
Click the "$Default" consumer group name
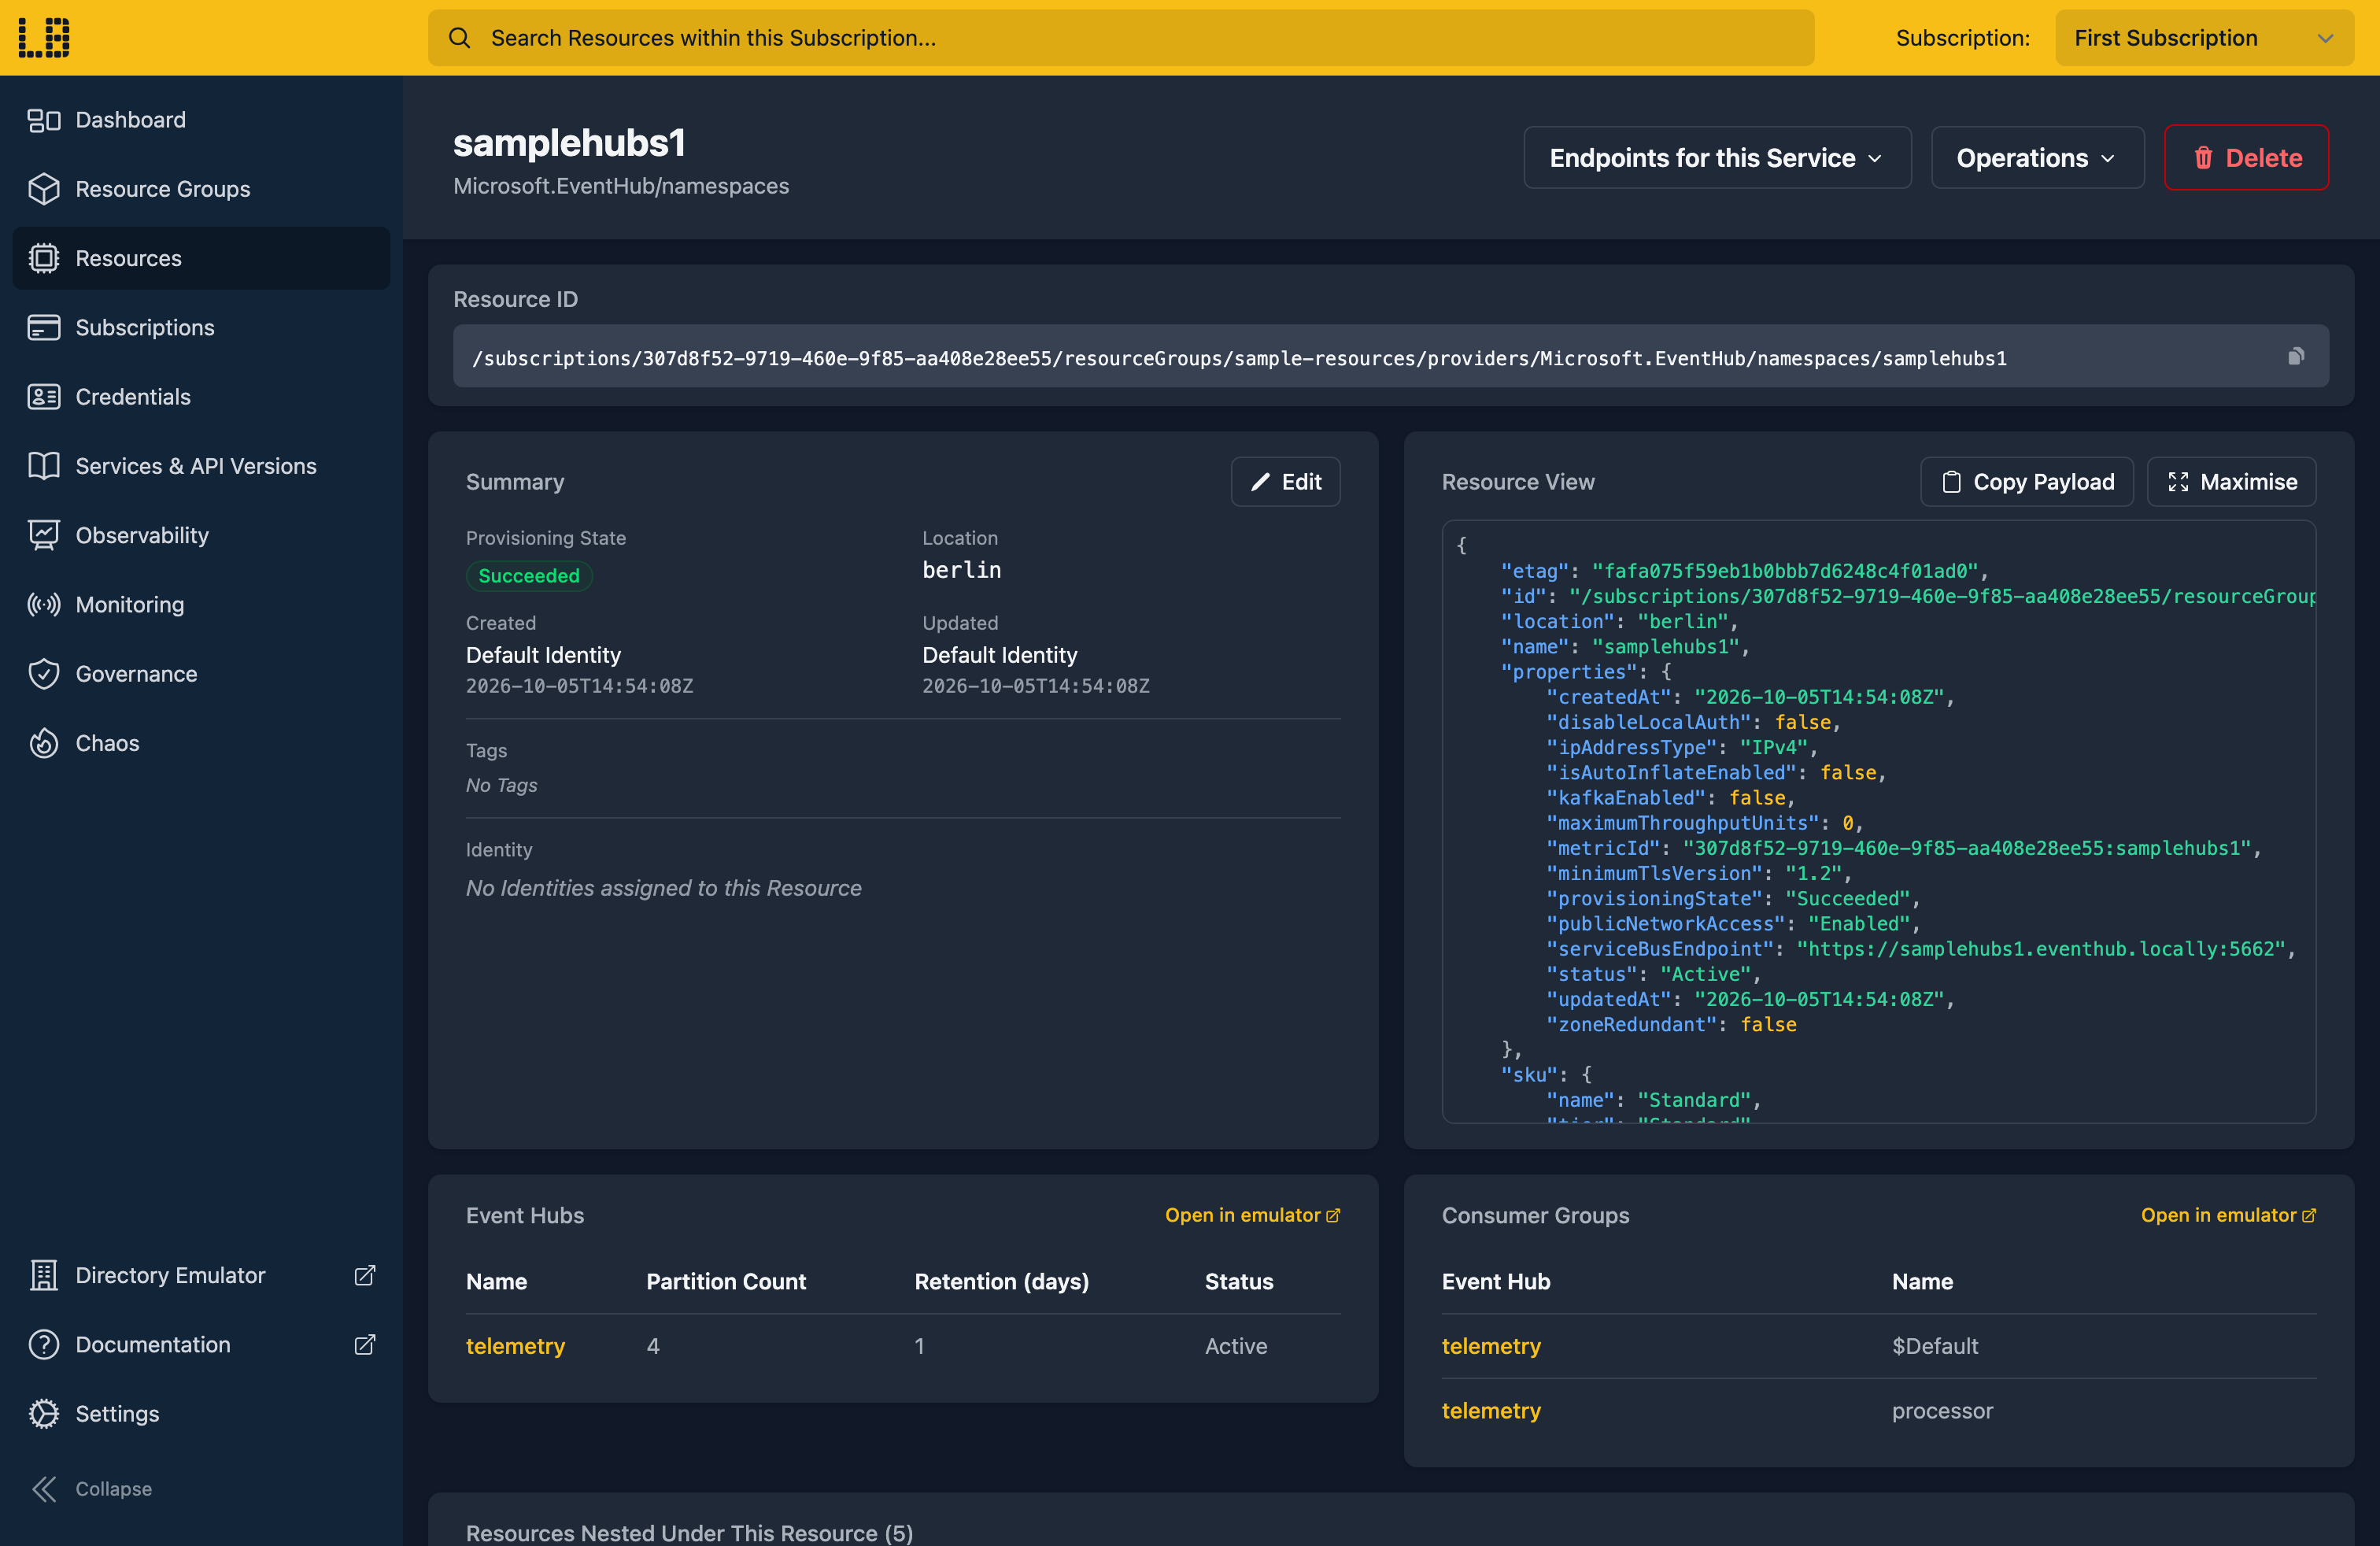pyautogui.click(x=1935, y=1346)
